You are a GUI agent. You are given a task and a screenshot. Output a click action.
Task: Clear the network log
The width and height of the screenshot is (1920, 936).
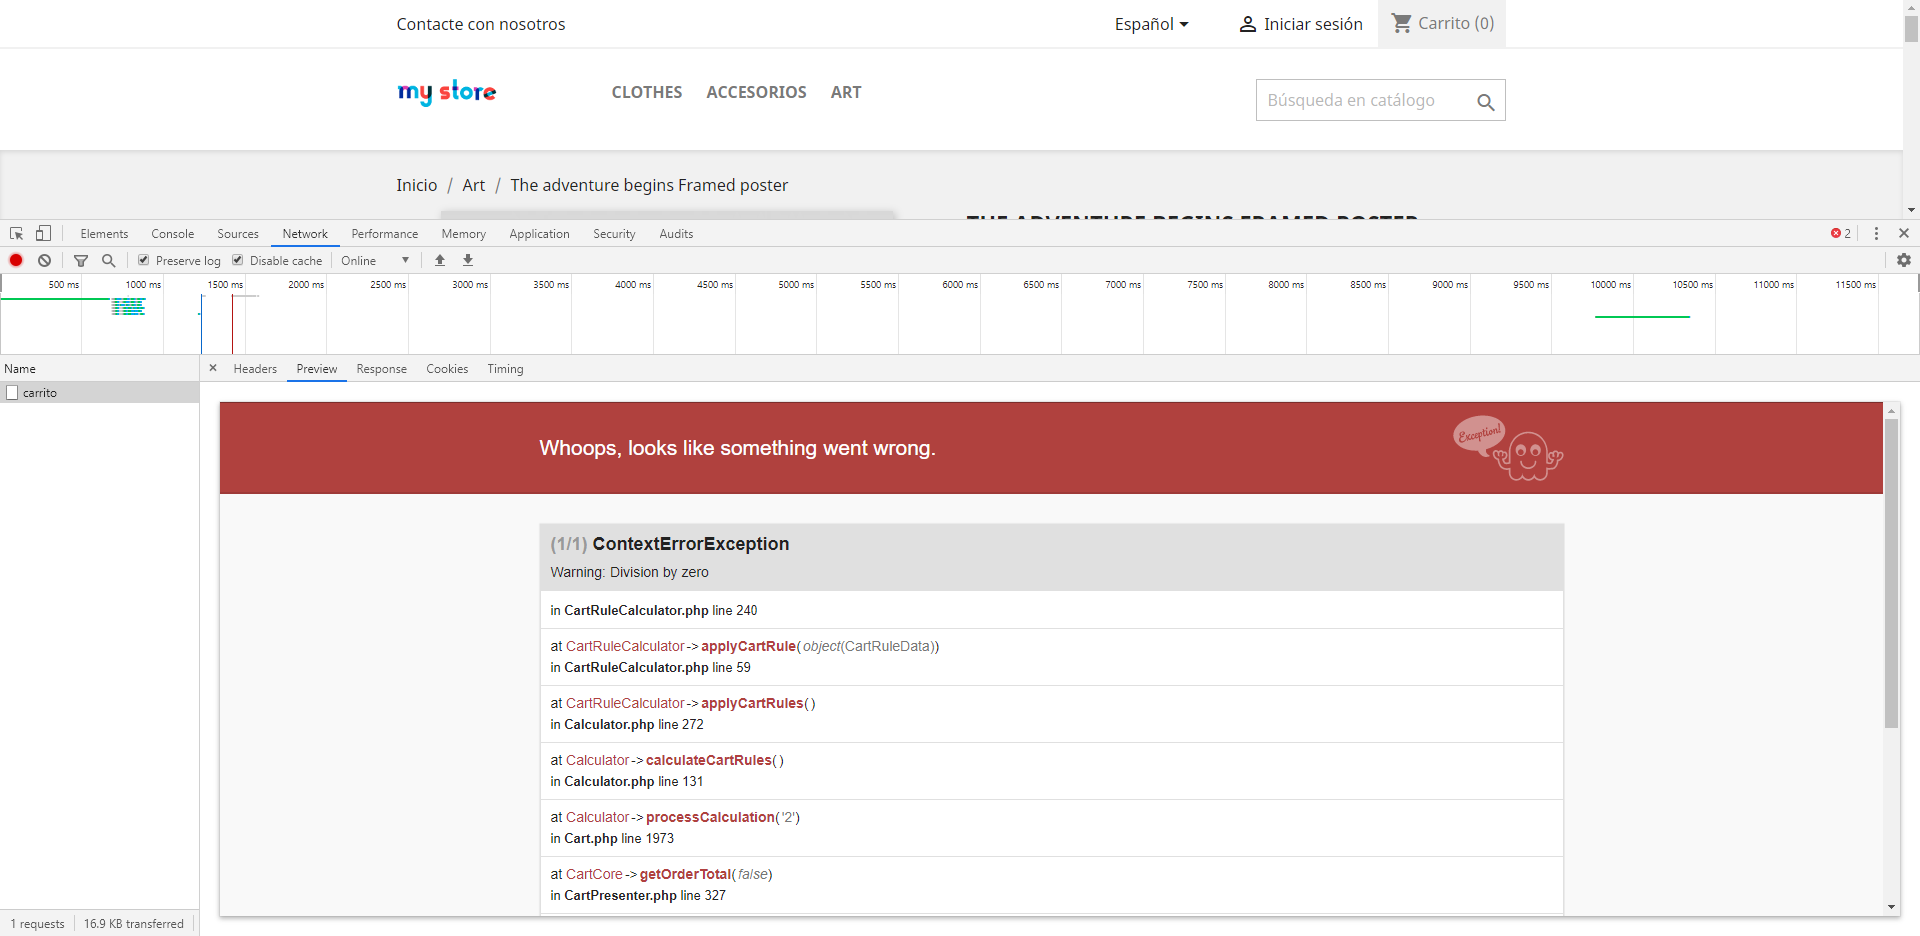(x=44, y=260)
